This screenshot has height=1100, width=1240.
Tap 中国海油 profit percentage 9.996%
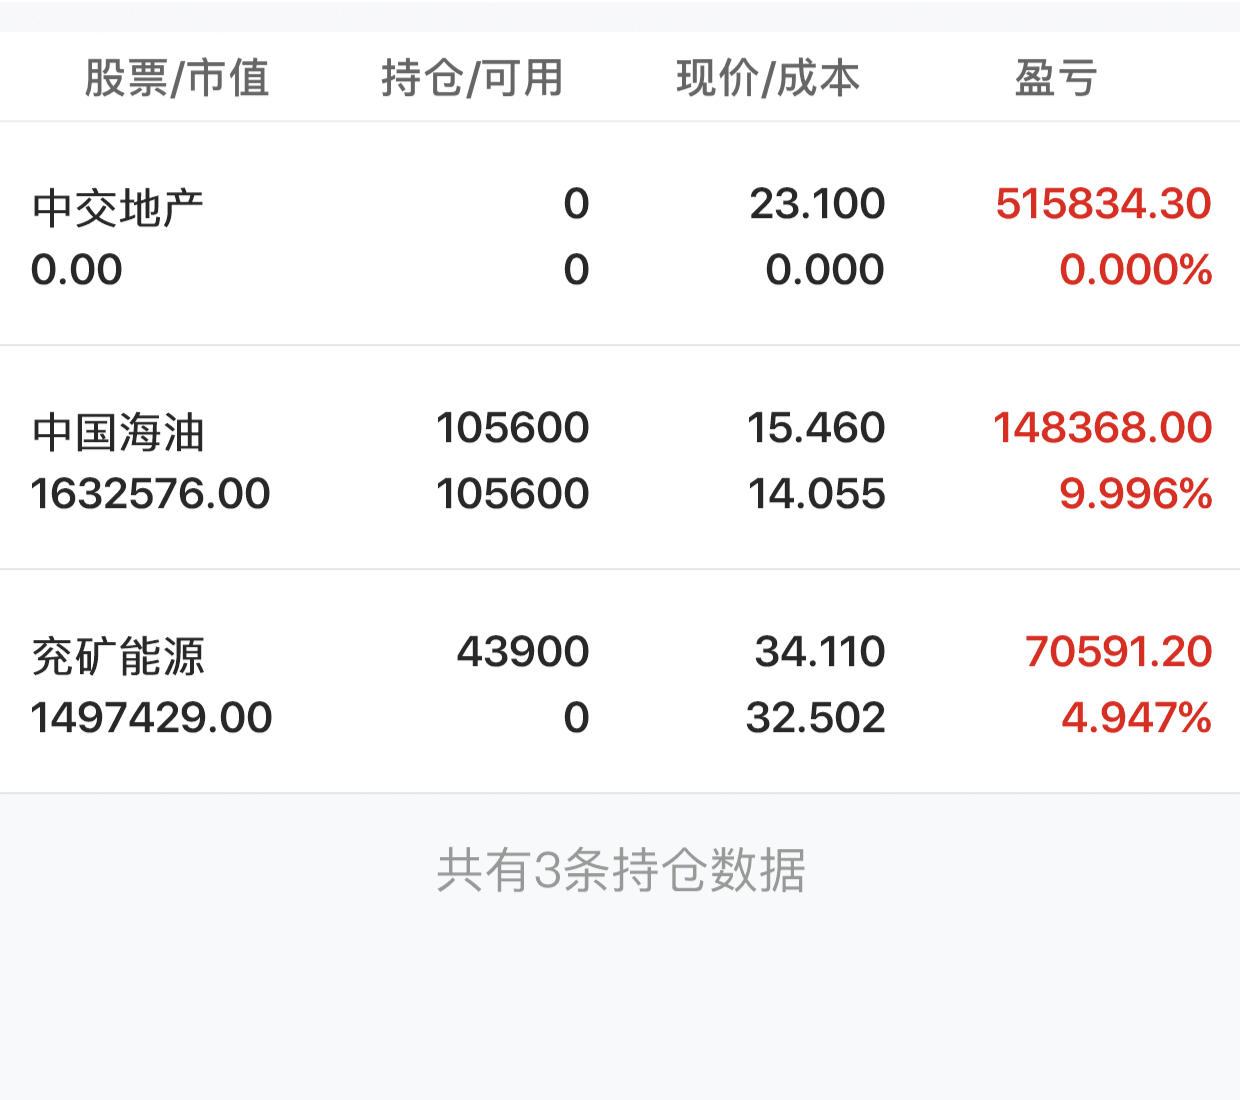click(x=1136, y=494)
